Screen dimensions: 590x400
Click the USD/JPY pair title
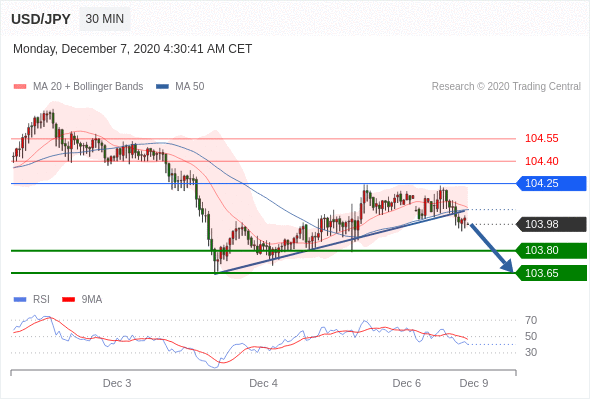(41, 19)
